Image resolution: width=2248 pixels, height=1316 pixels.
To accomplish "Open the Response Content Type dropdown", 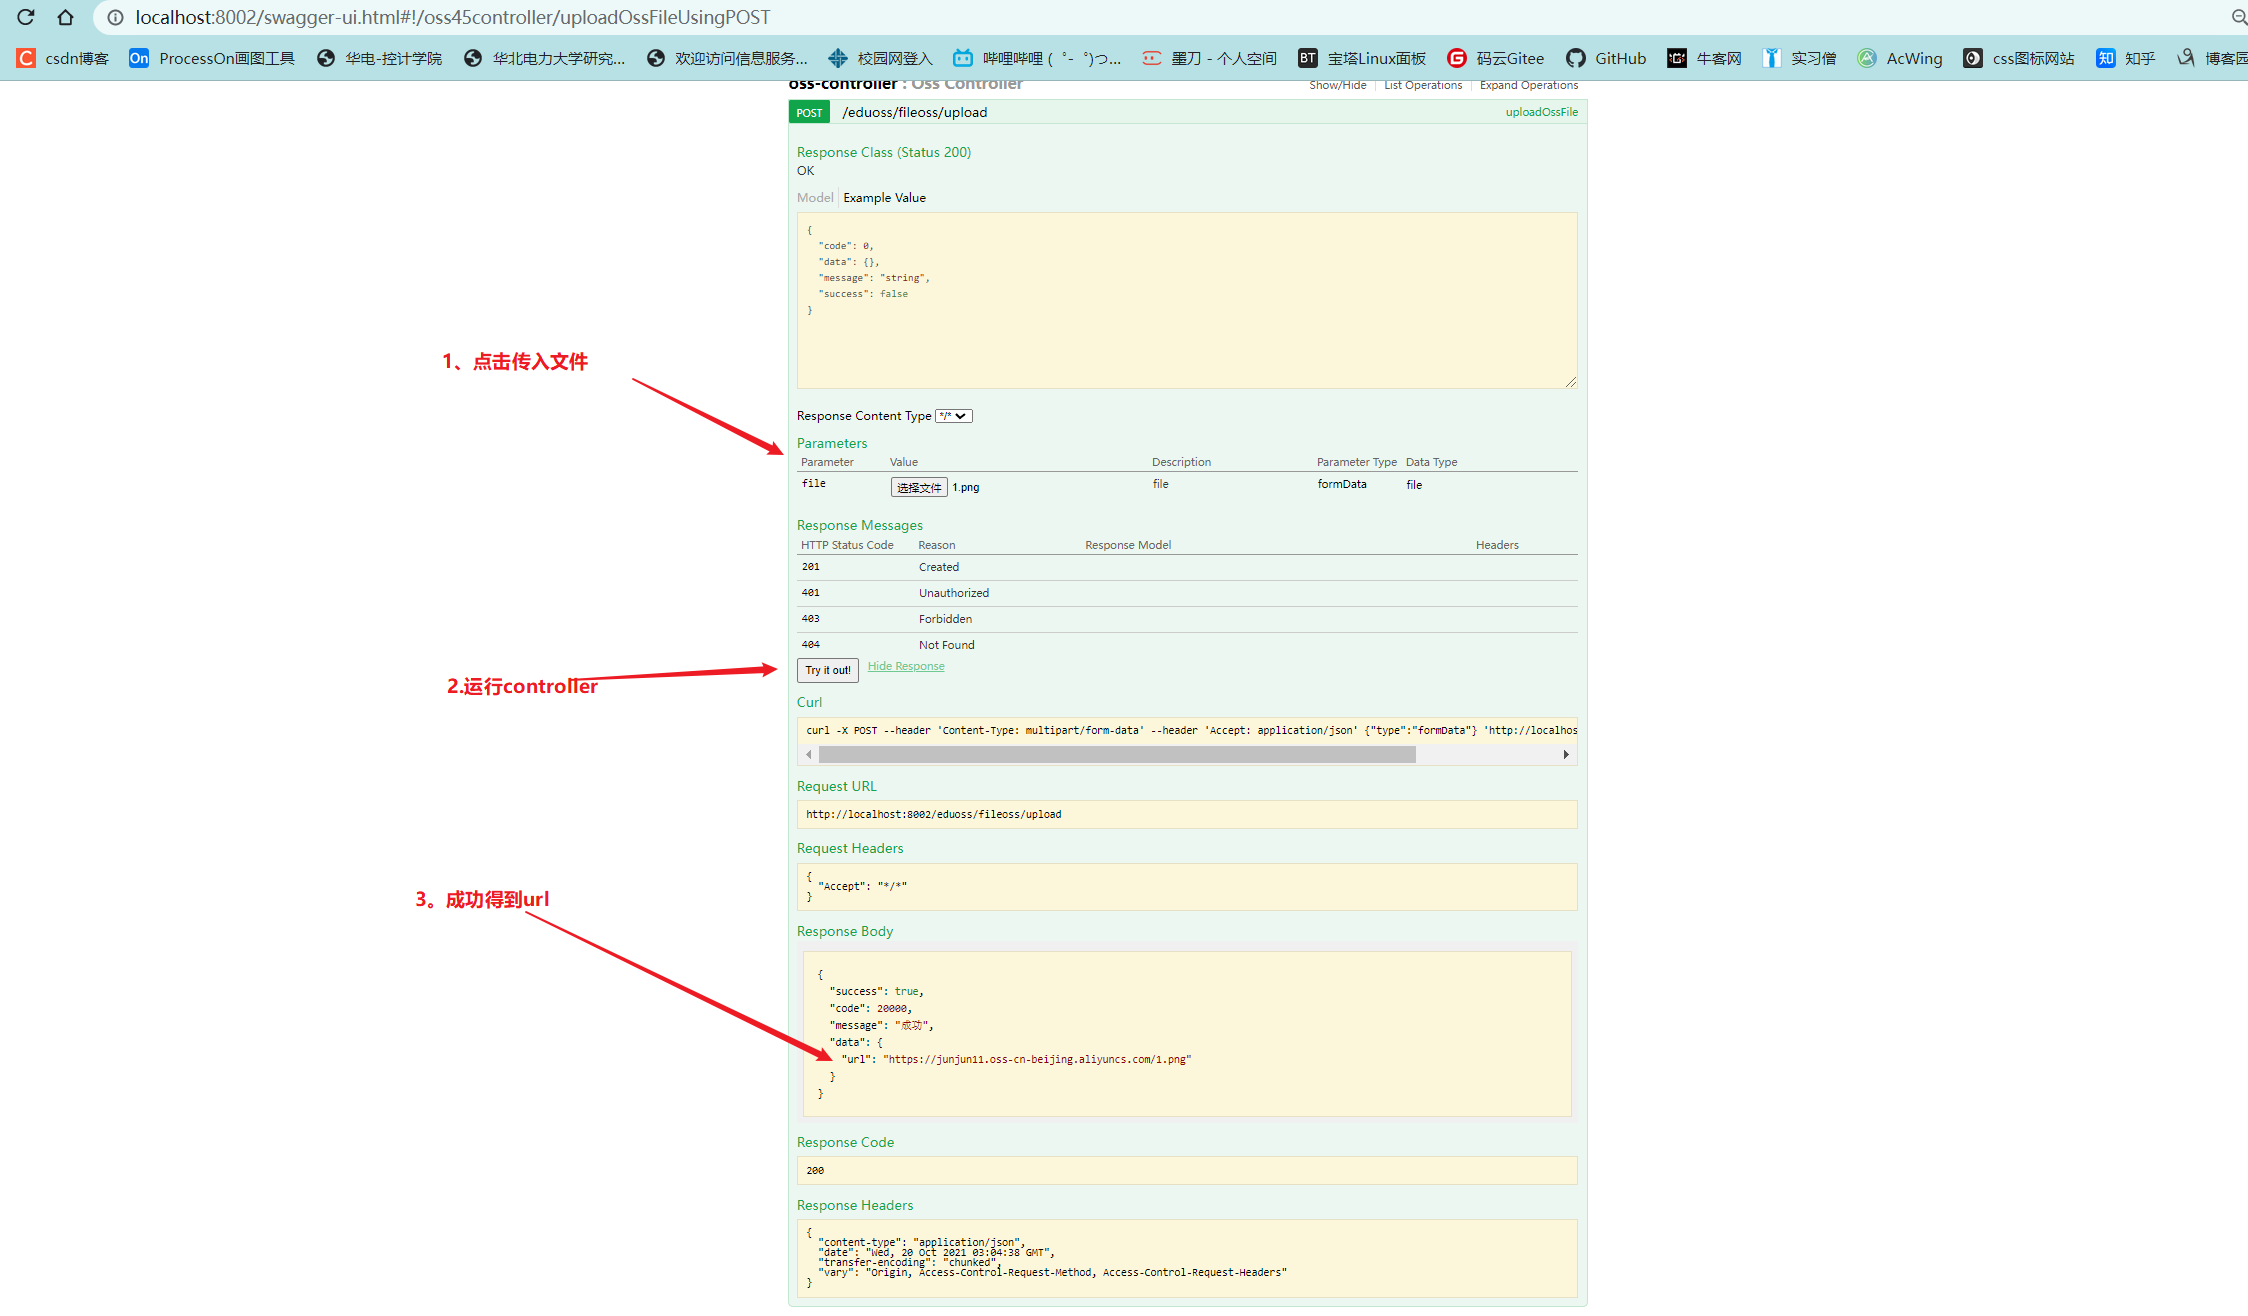I will click(x=953, y=416).
